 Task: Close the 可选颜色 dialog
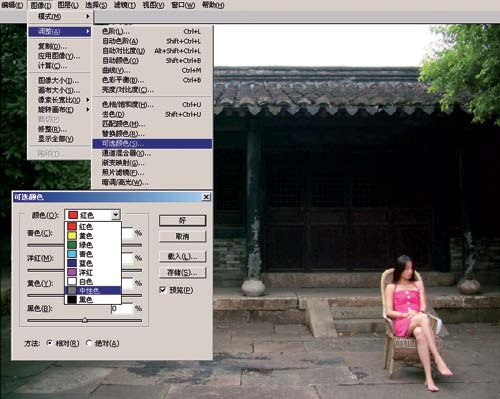tap(206, 197)
